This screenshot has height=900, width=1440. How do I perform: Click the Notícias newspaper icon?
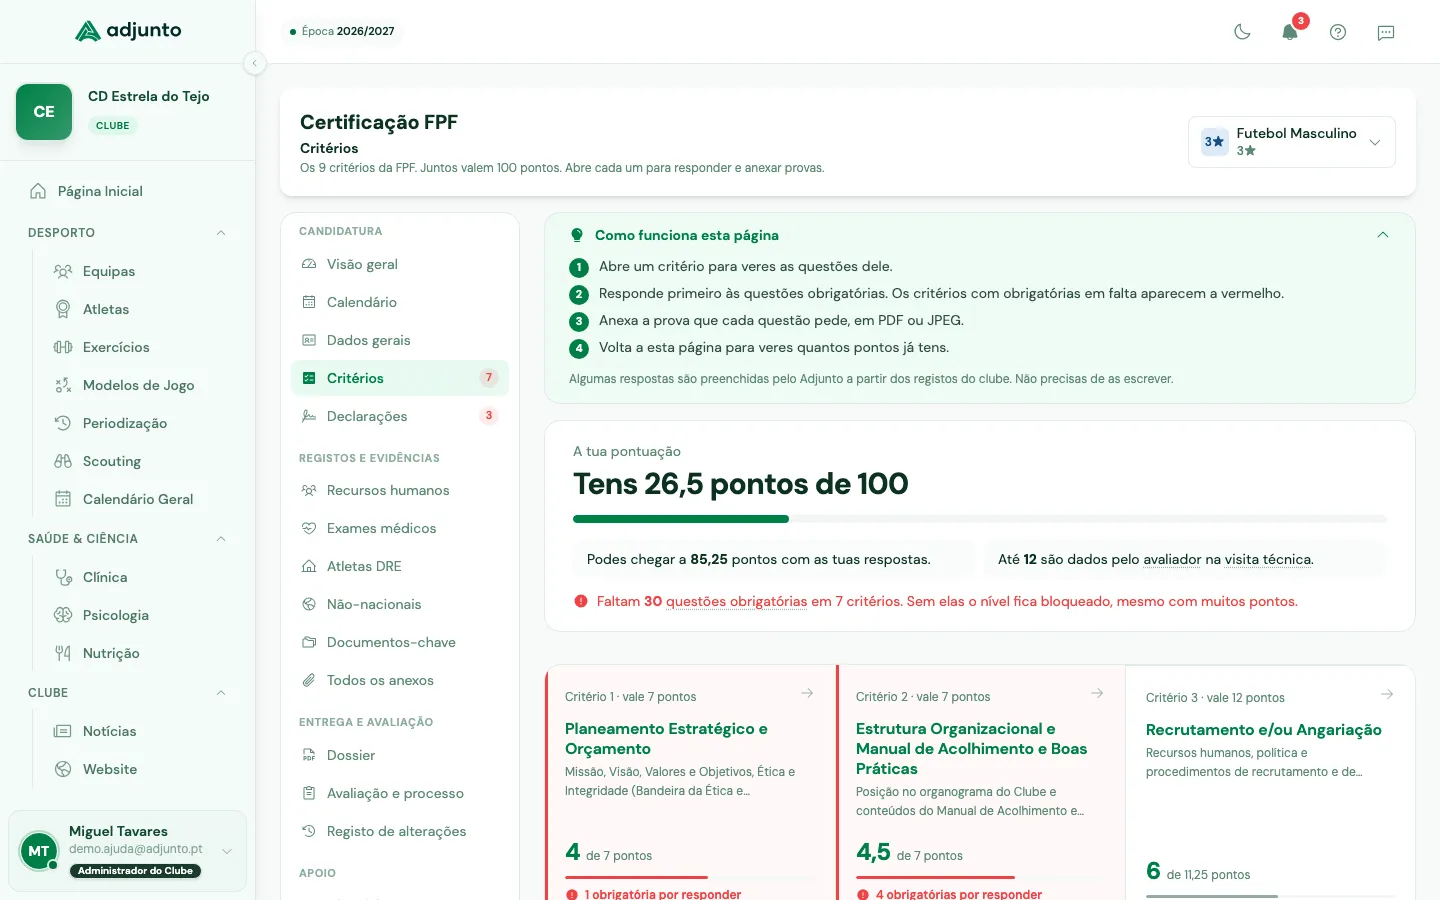[63, 731]
